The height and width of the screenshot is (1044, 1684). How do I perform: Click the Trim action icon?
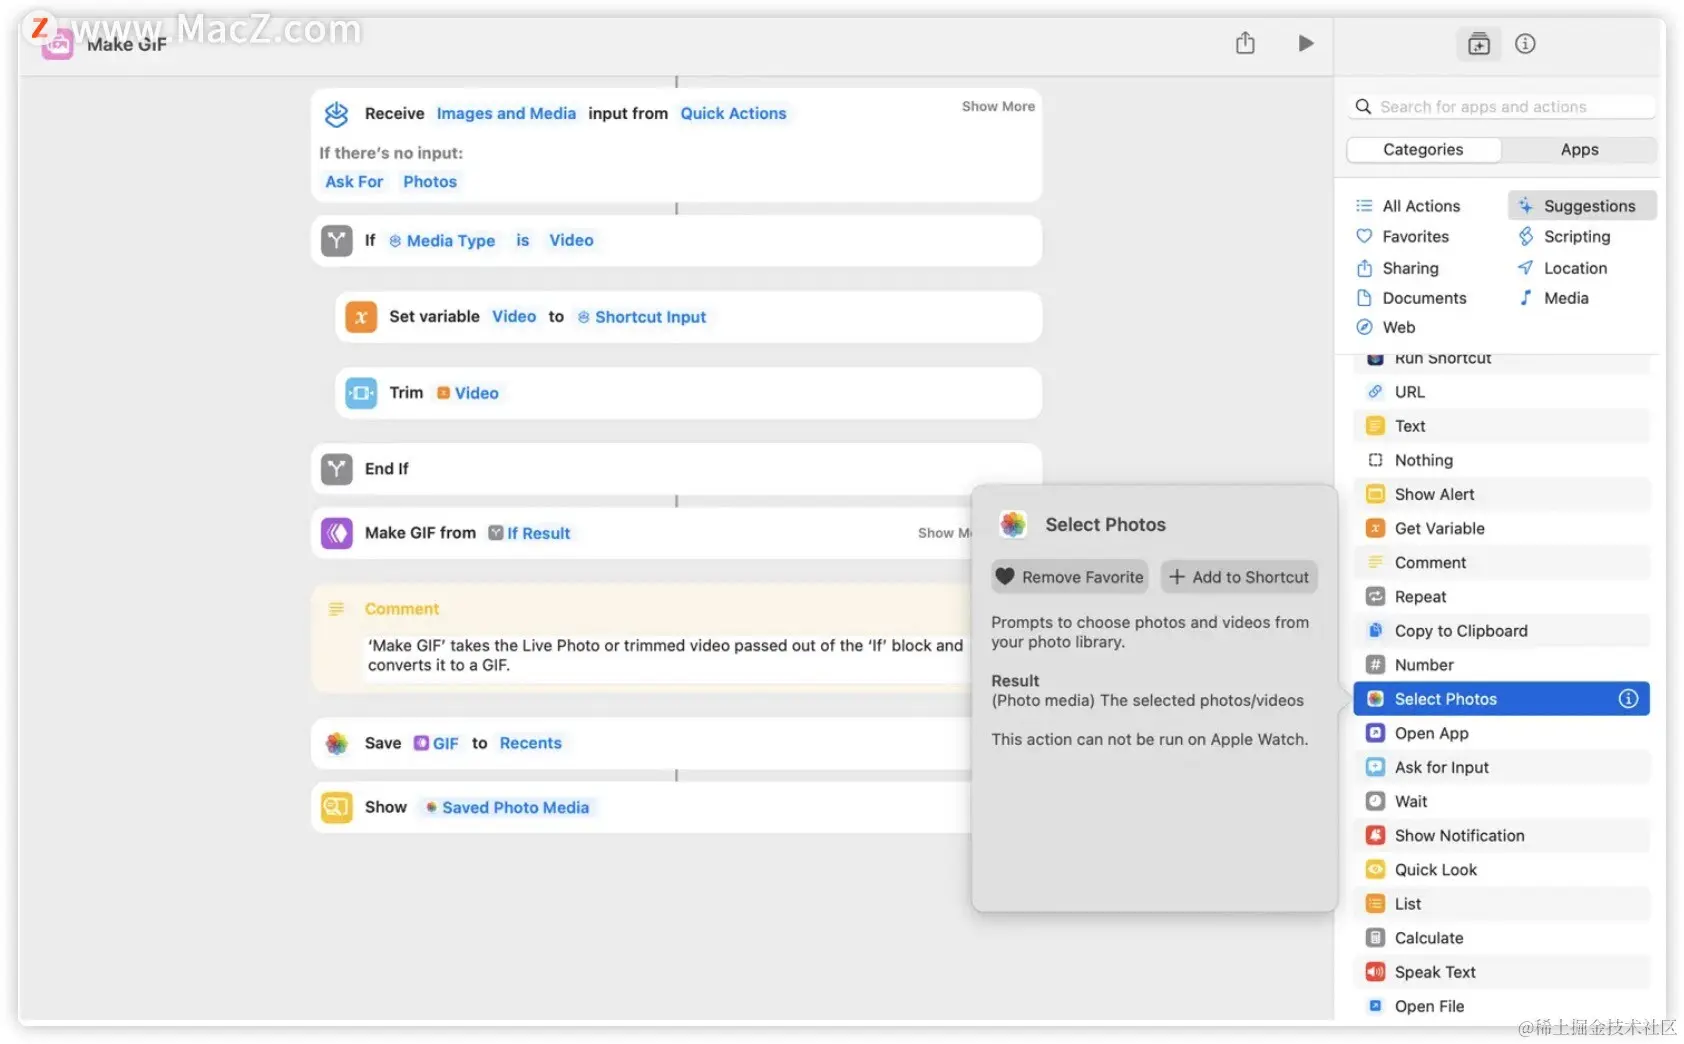361,393
